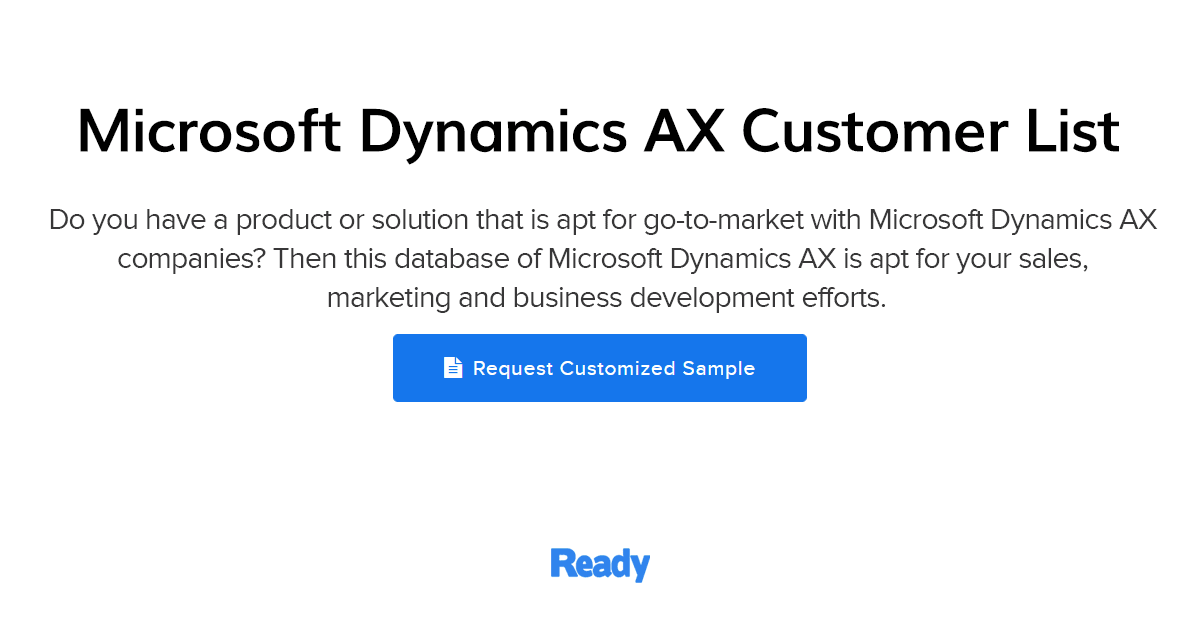Click the Request Customized Sample button label text

click(614, 368)
